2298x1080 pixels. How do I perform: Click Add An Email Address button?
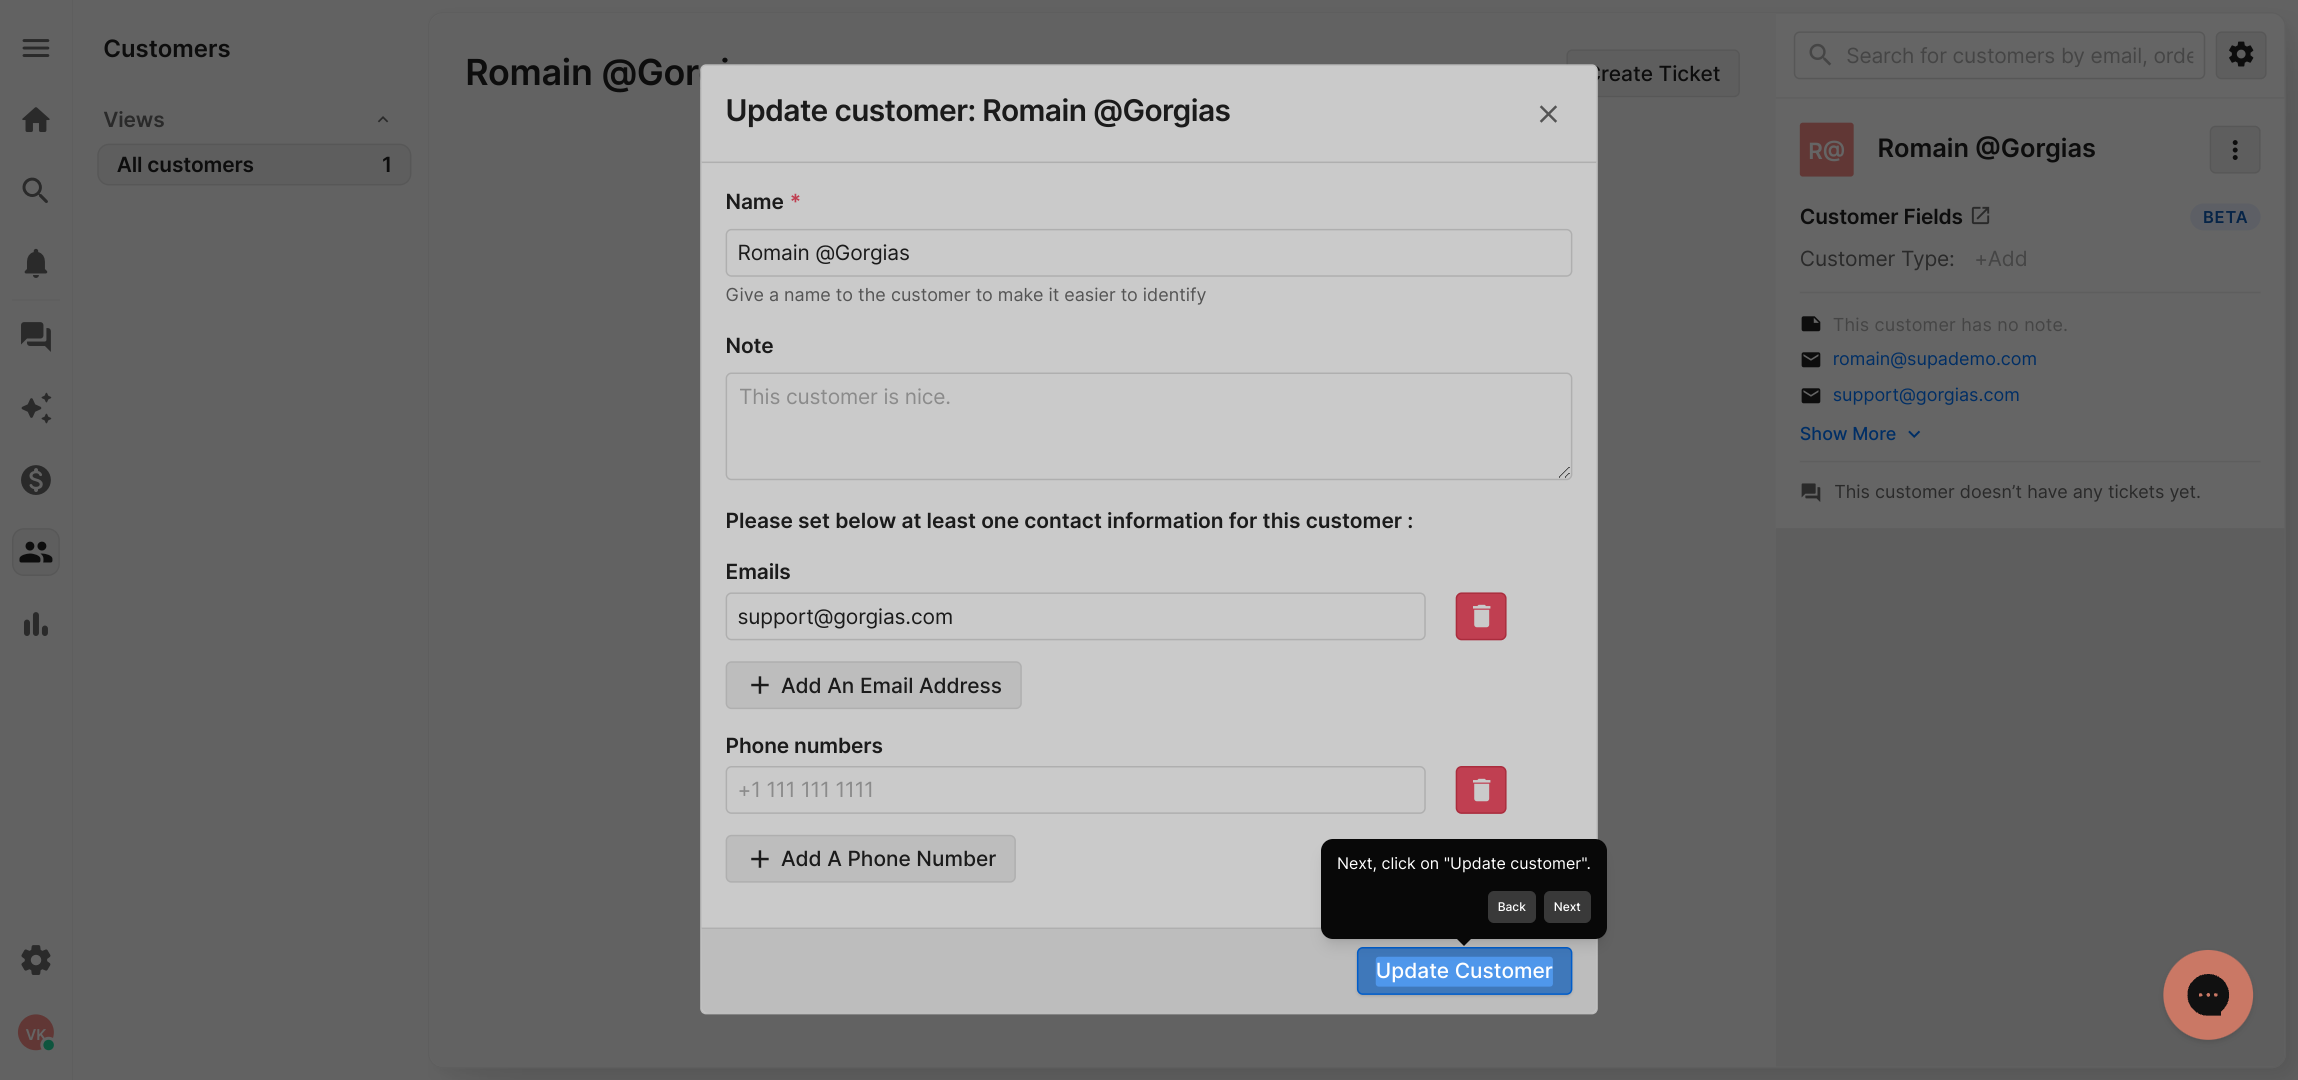tap(873, 686)
